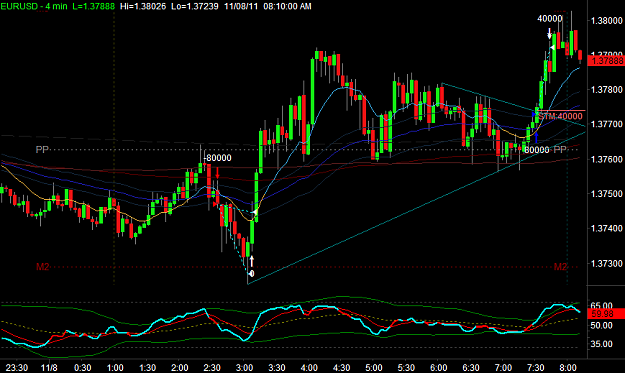625x373 pixels.
Task: Click the 50.00 indicator axis label
Action: pos(601,325)
